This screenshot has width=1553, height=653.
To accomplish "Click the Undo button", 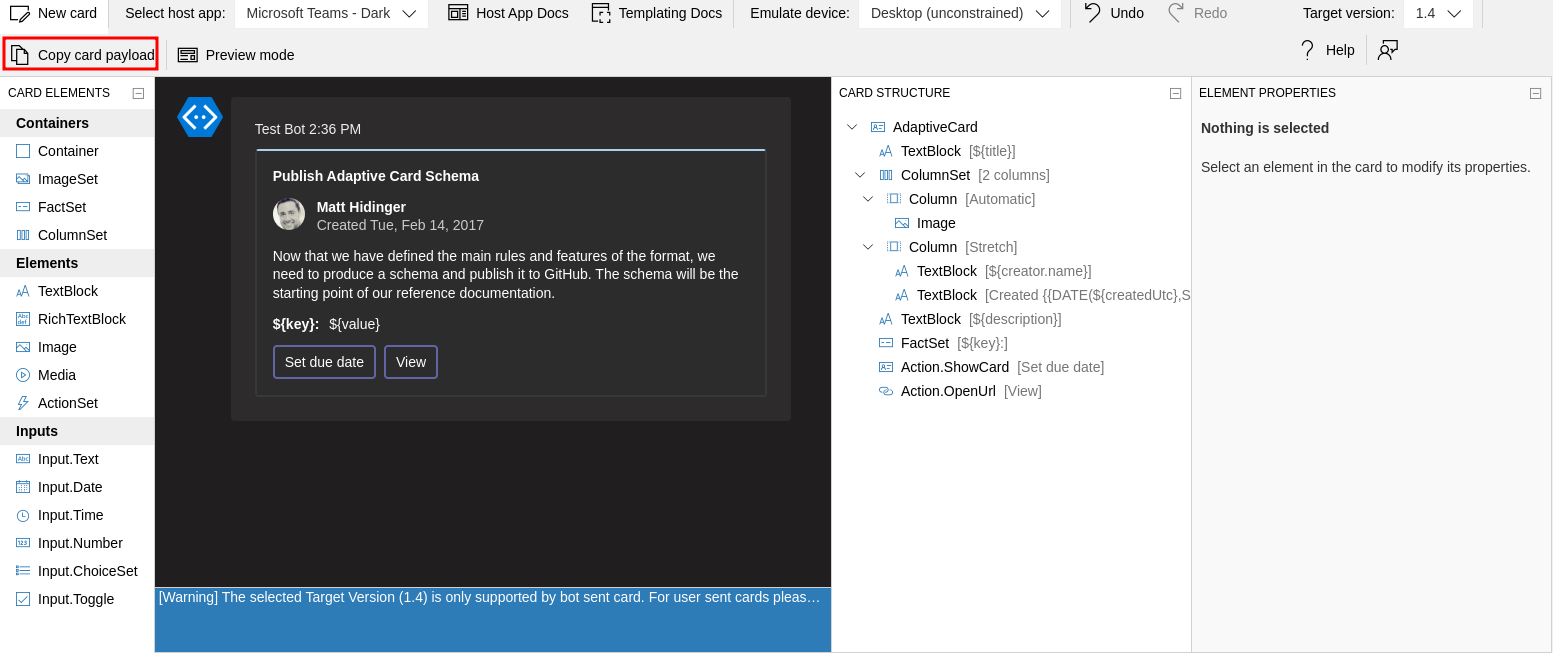I will pos(1113,13).
